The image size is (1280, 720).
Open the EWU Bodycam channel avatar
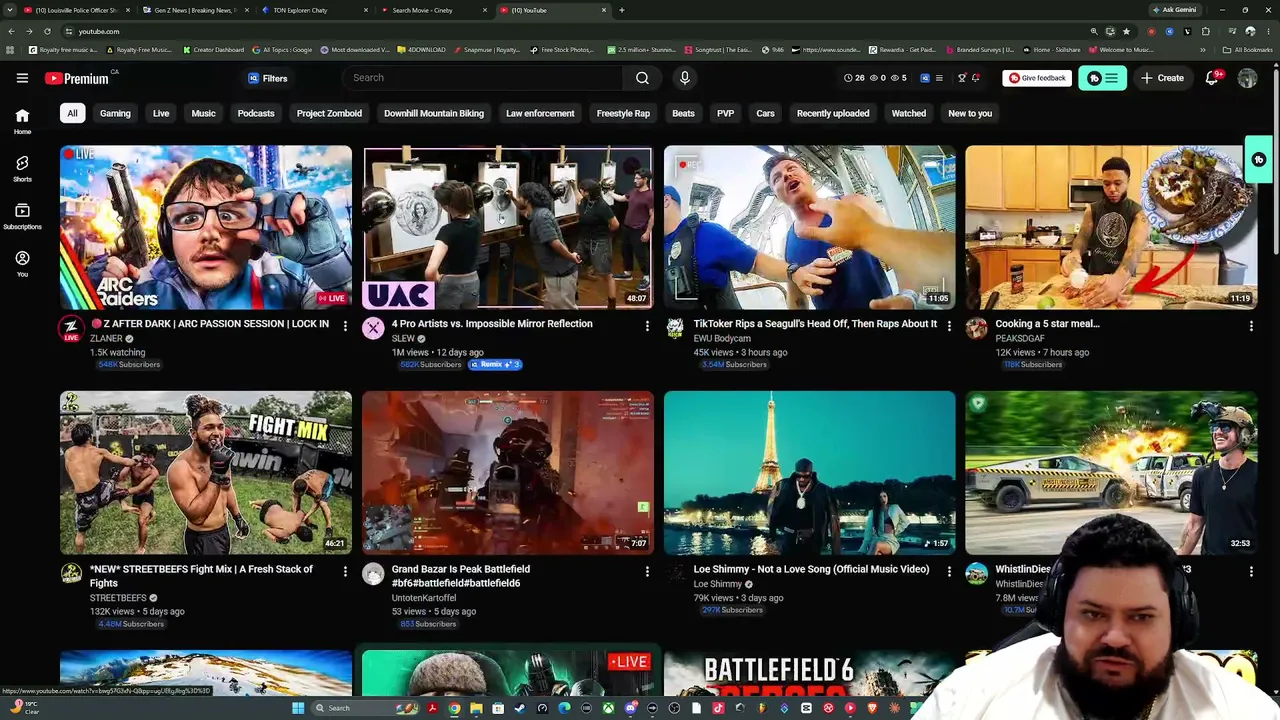(x=675, y=328)
